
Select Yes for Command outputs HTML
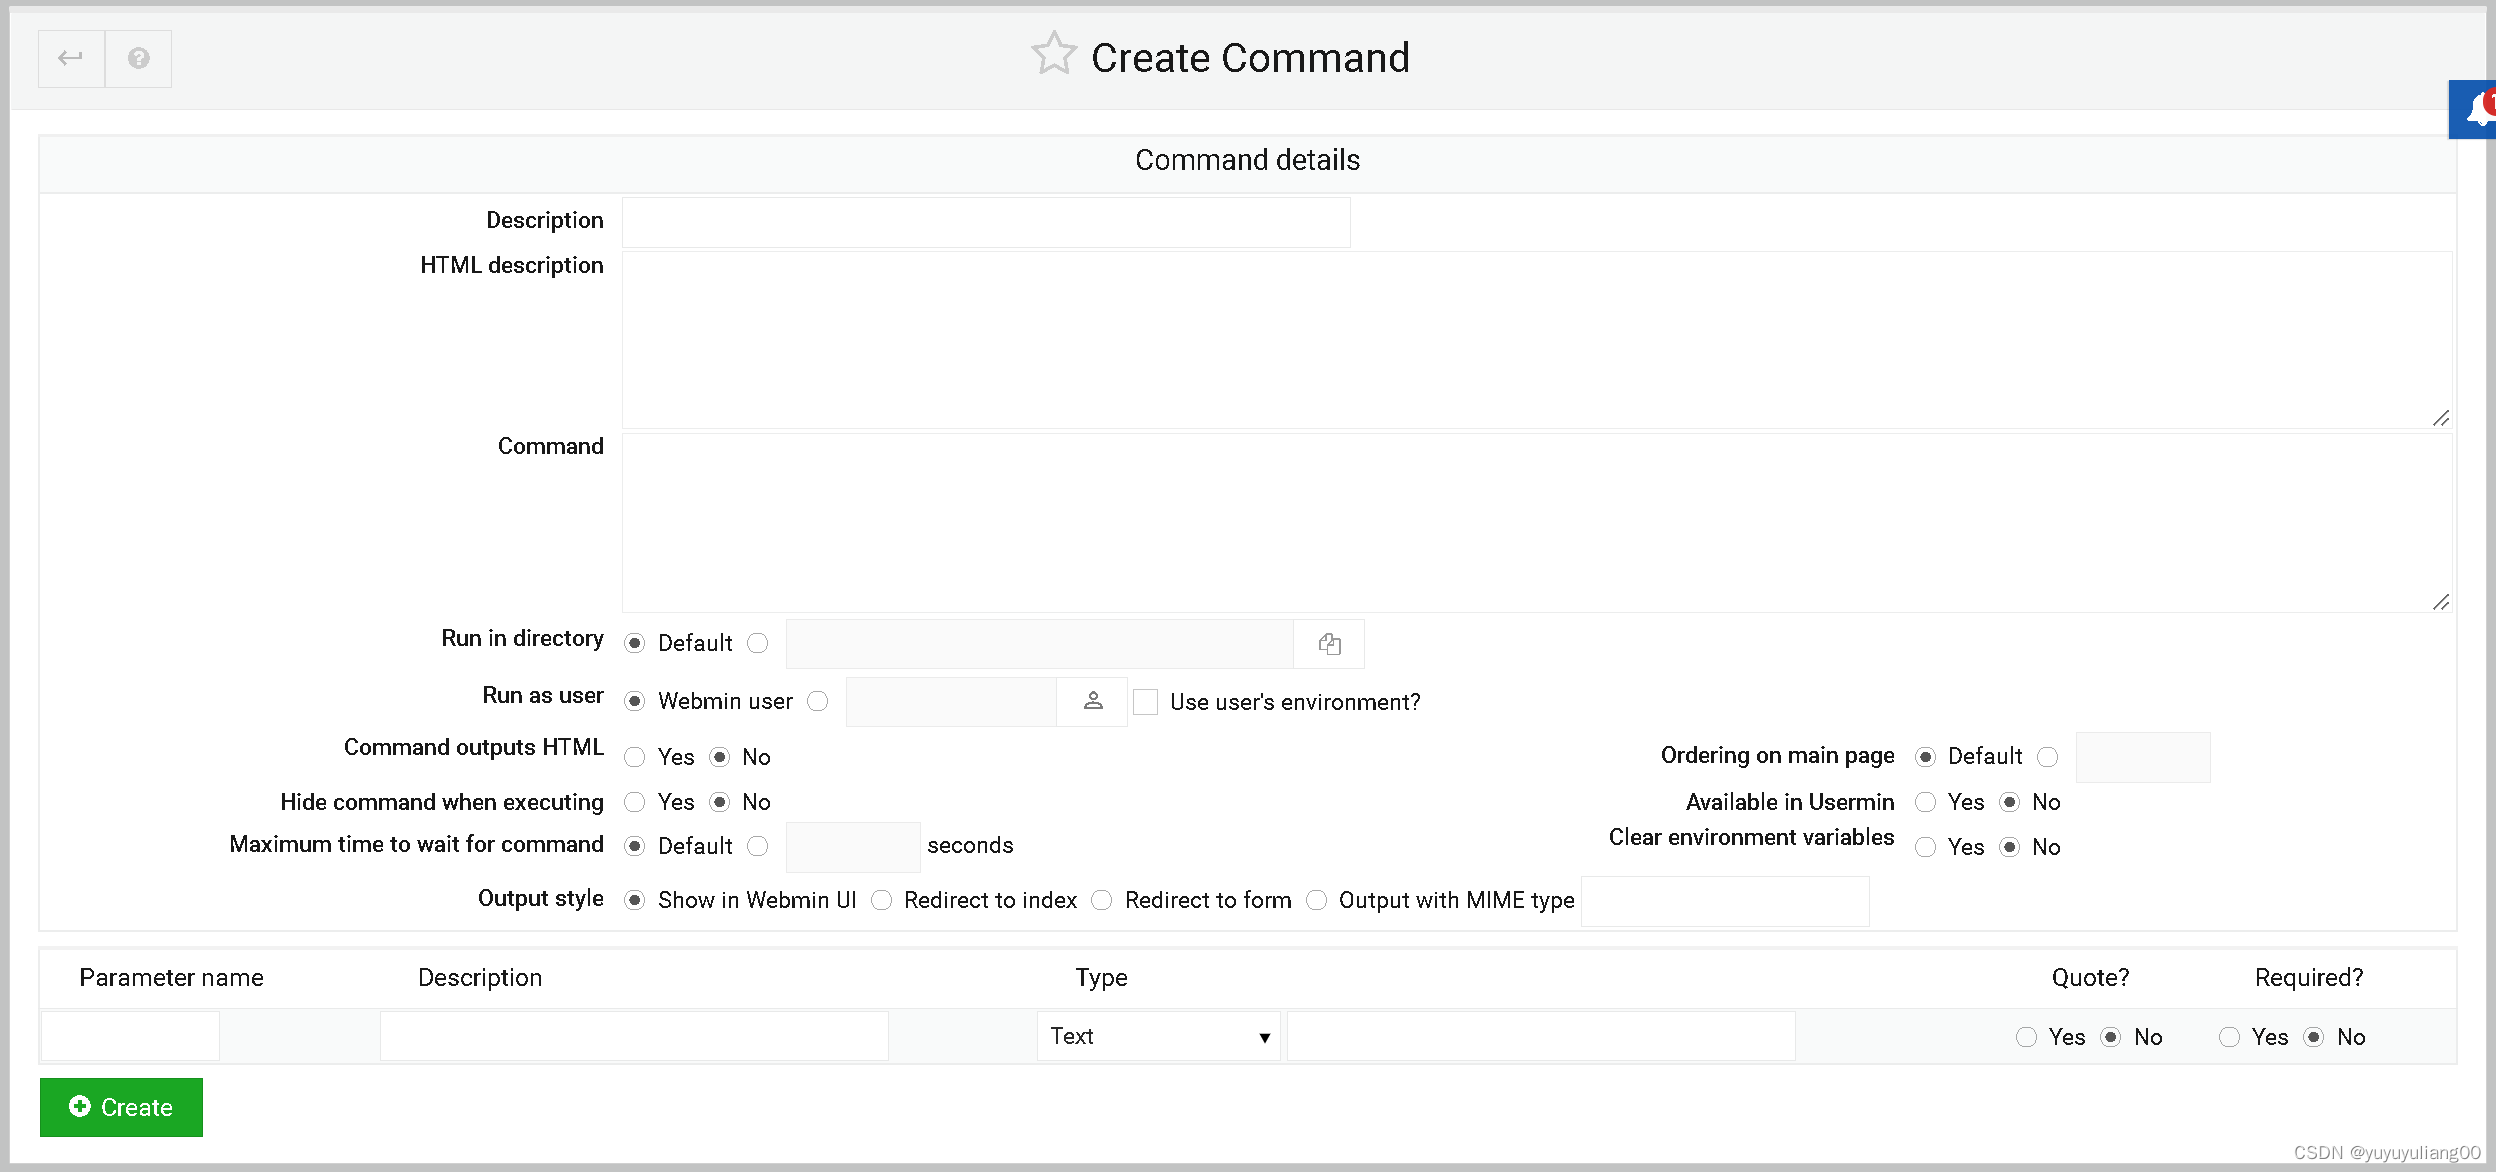pyautogui.click(x=636, y=757)
